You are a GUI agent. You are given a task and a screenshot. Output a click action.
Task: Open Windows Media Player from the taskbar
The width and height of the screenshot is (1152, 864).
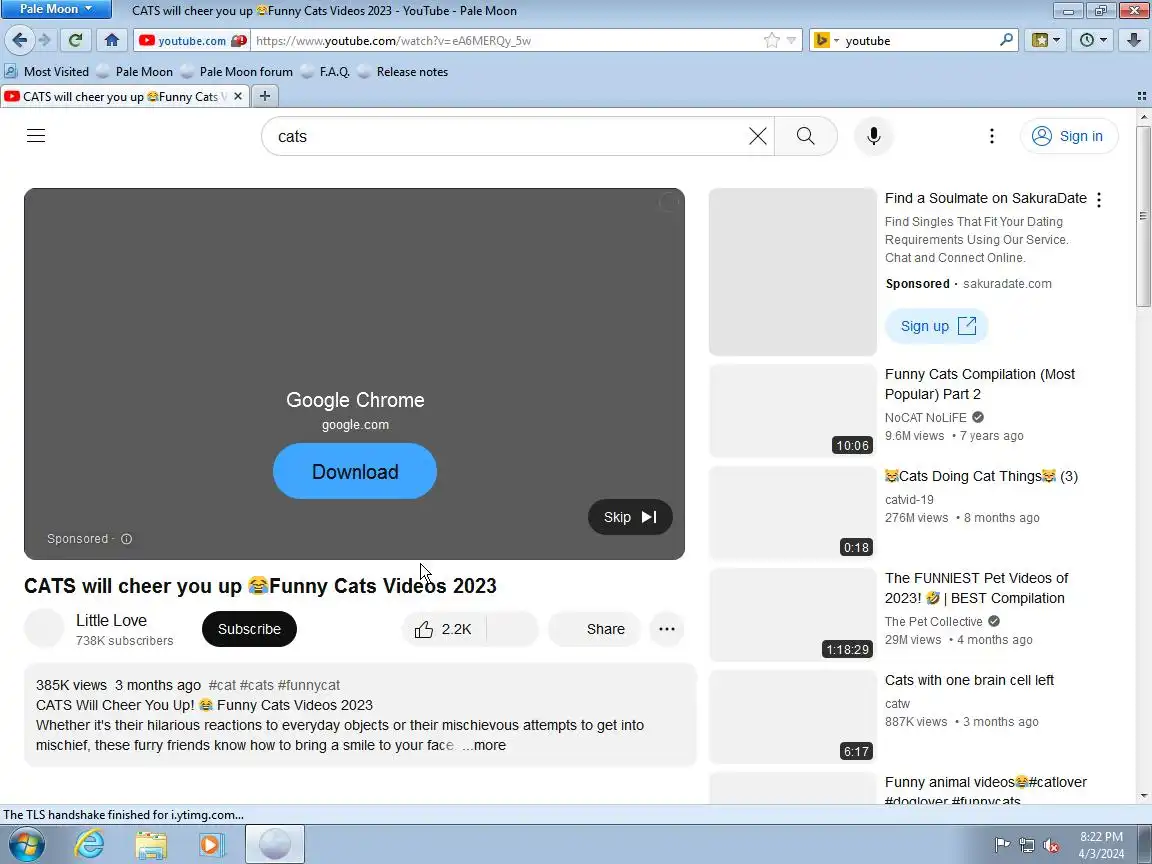click(211, 844)
